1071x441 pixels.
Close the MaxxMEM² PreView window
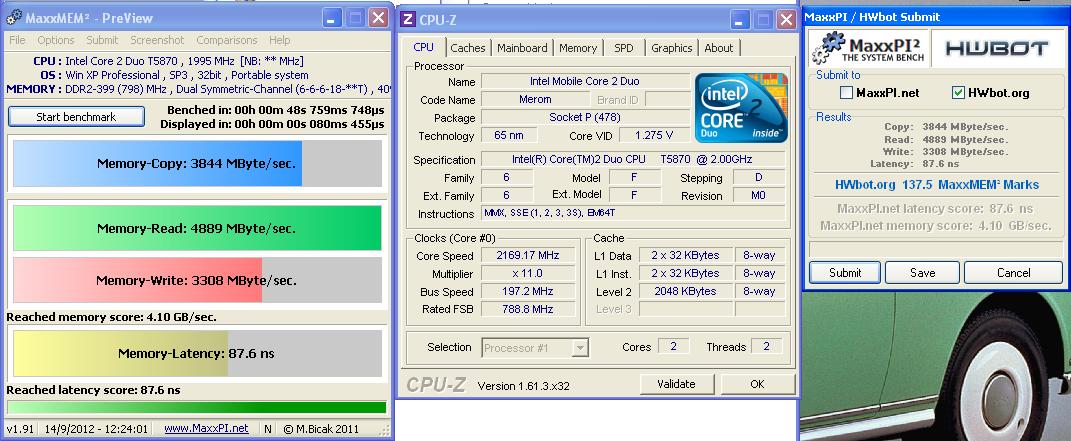pyautogui.click(x=378, y=18)
